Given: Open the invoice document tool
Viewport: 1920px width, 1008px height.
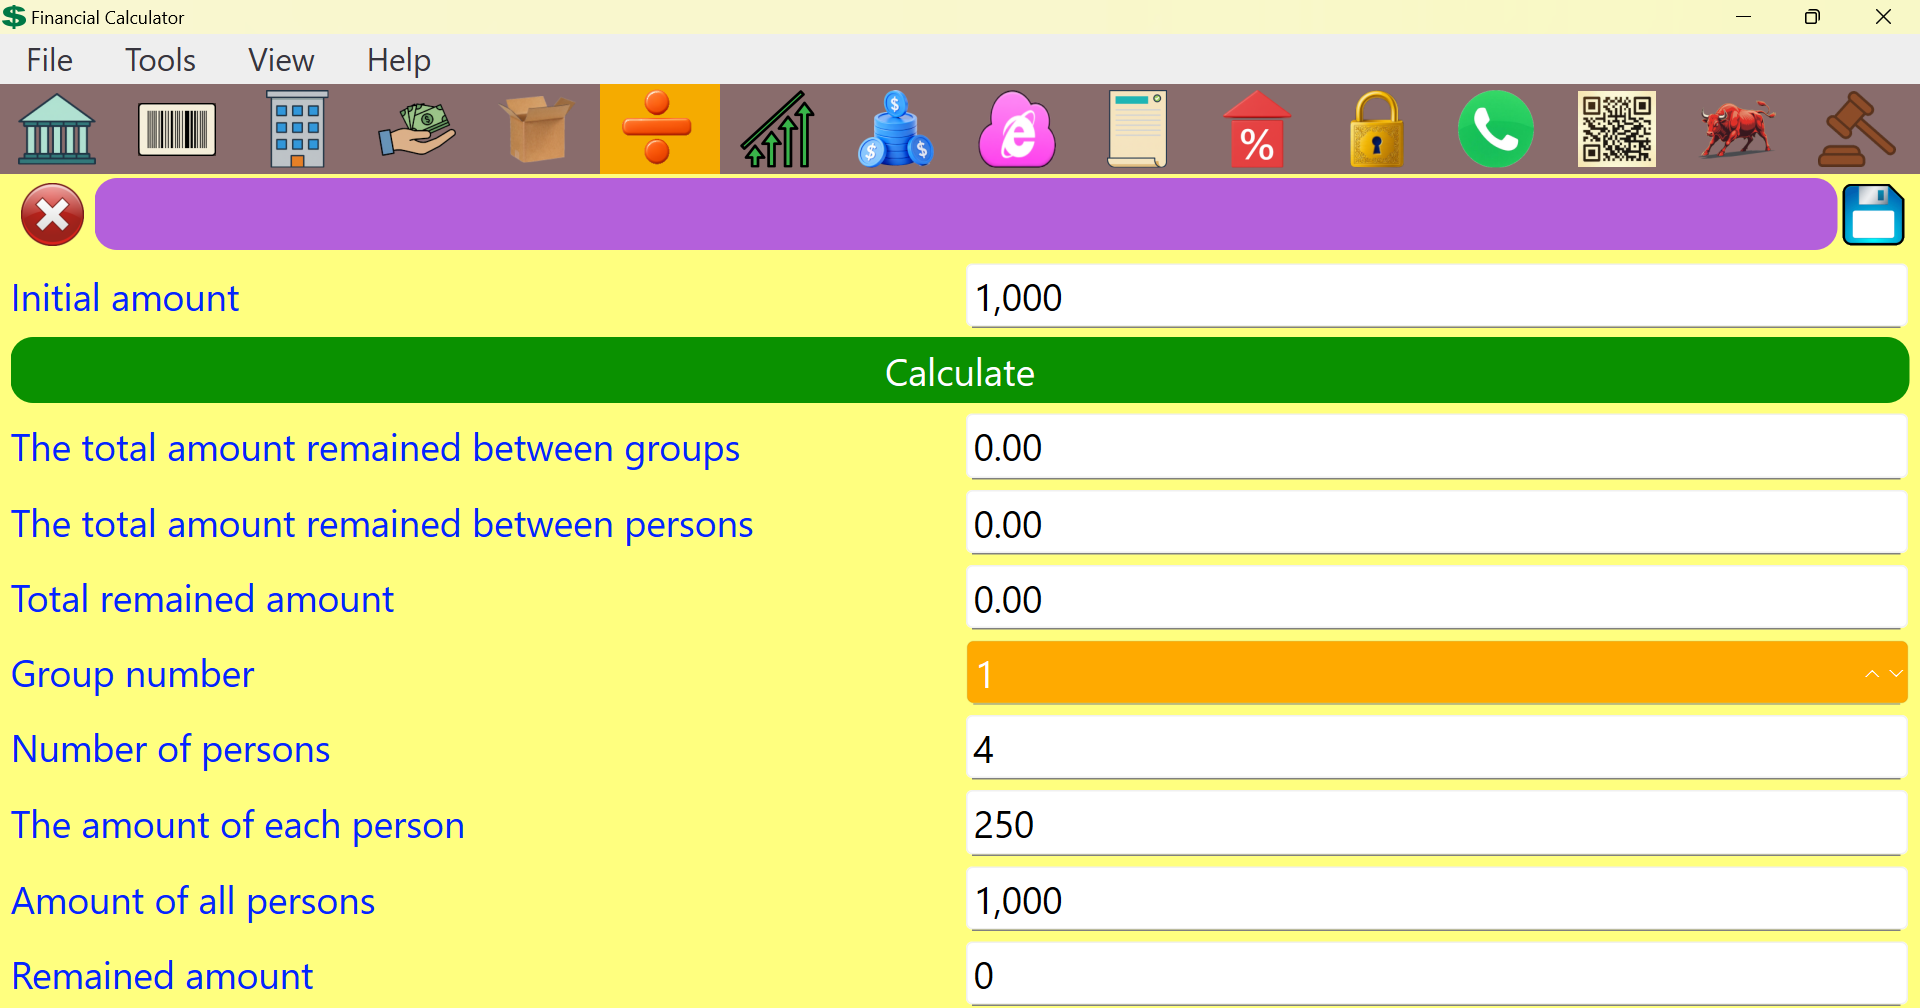Looking at the screenshot, I should (1137, 129).
